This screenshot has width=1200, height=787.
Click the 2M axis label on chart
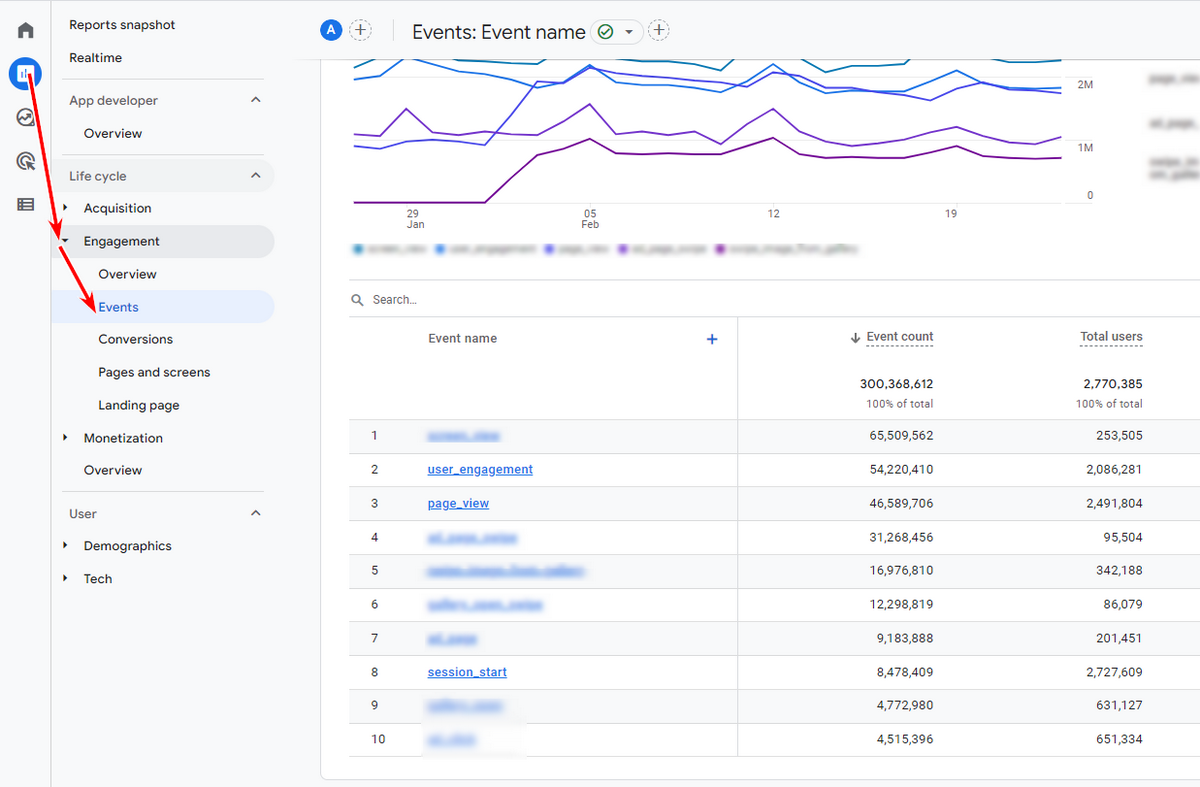pyautogui.click(x=1084, y=85)
